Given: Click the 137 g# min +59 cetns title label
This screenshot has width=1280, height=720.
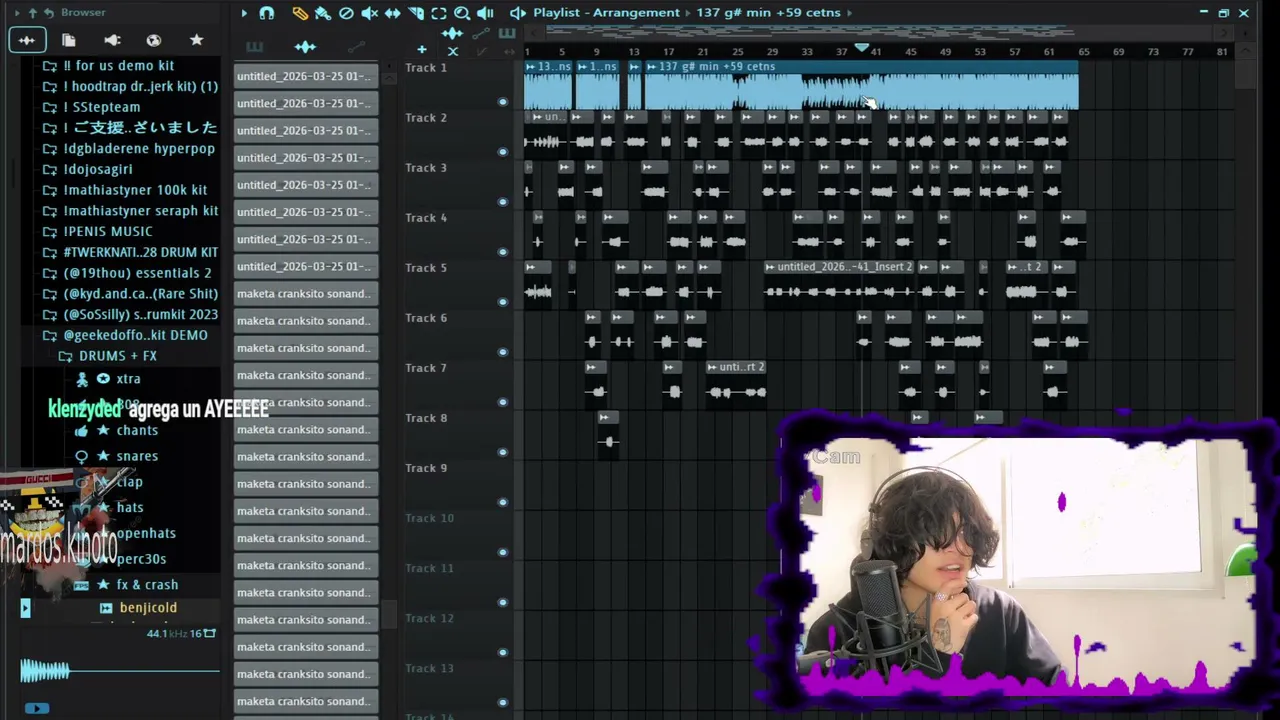Looking at the screenshot, I should coord(768,13).
